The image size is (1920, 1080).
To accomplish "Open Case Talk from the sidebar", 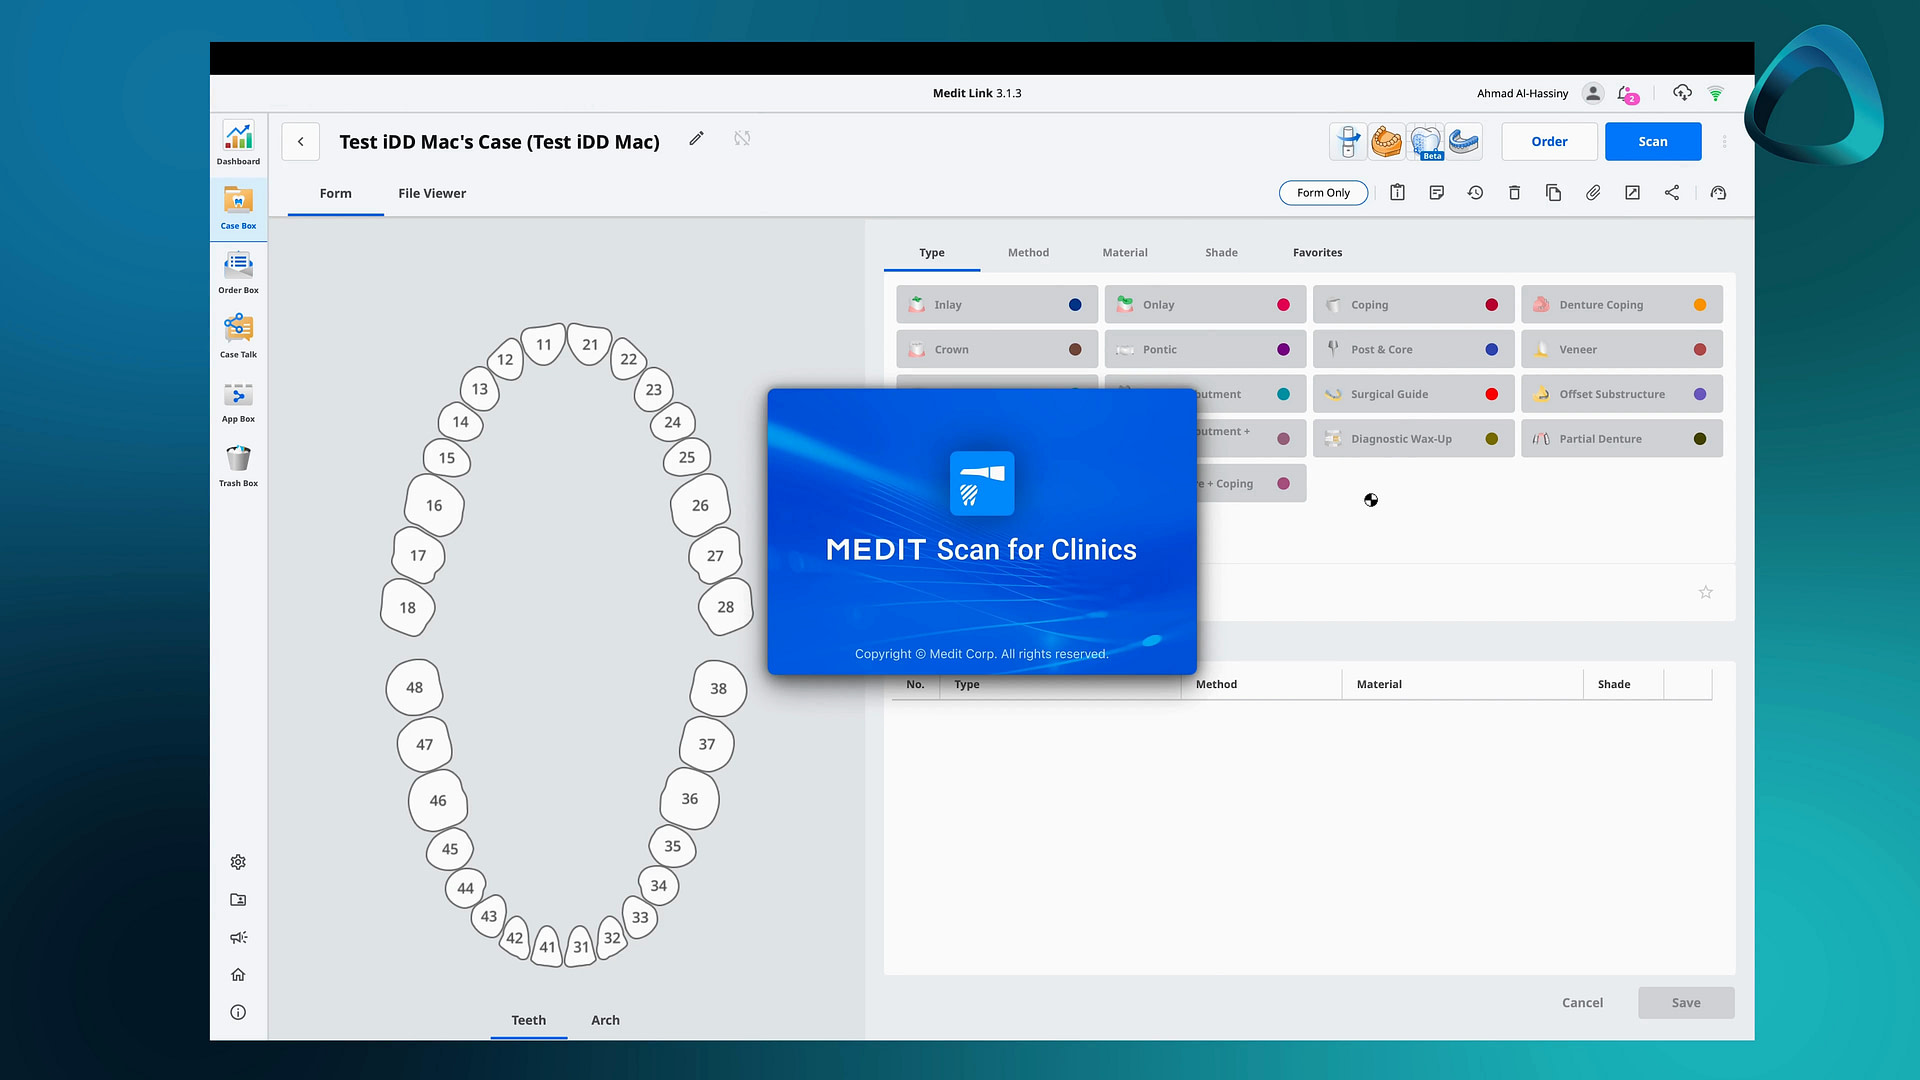I will (x=237, y=333).
